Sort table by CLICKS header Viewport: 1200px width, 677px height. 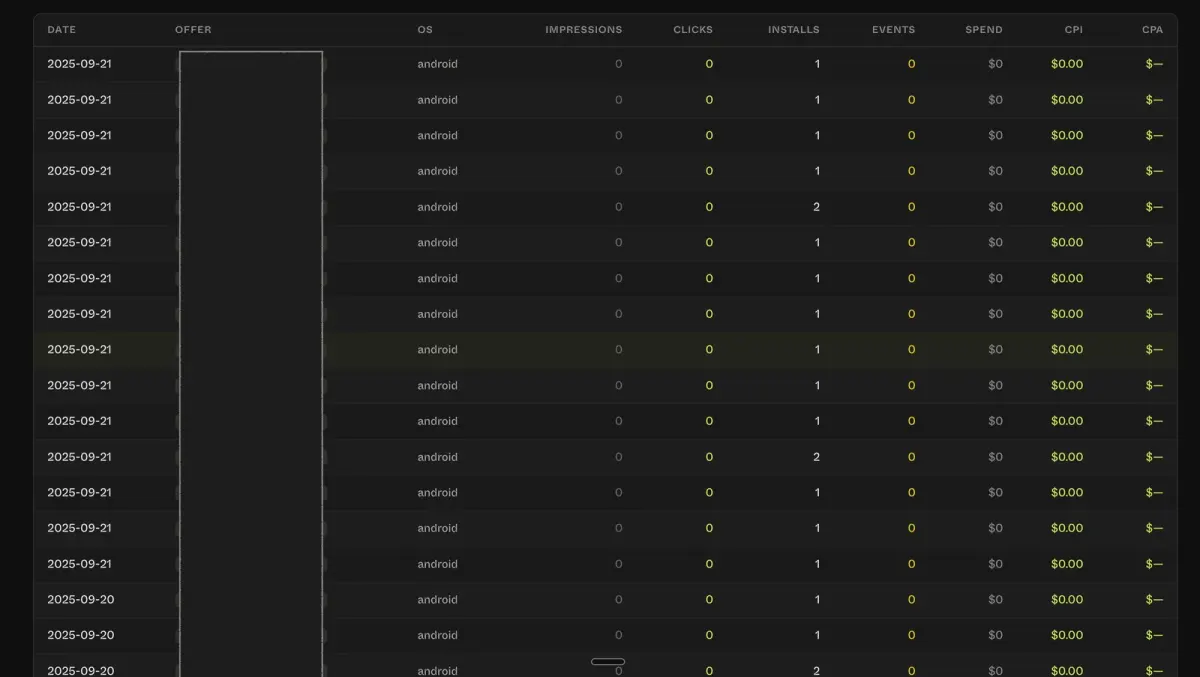(693, 30)
